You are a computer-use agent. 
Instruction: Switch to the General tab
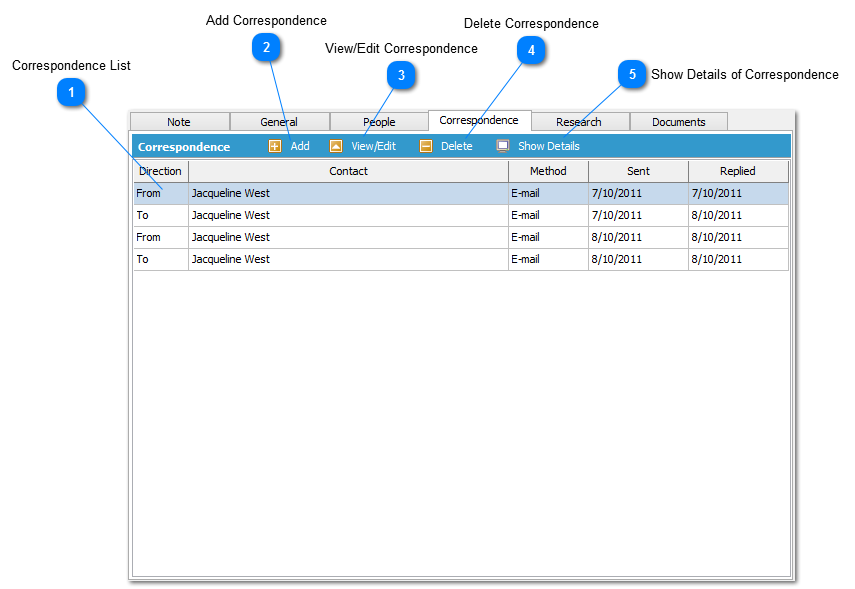click(279, 122)
